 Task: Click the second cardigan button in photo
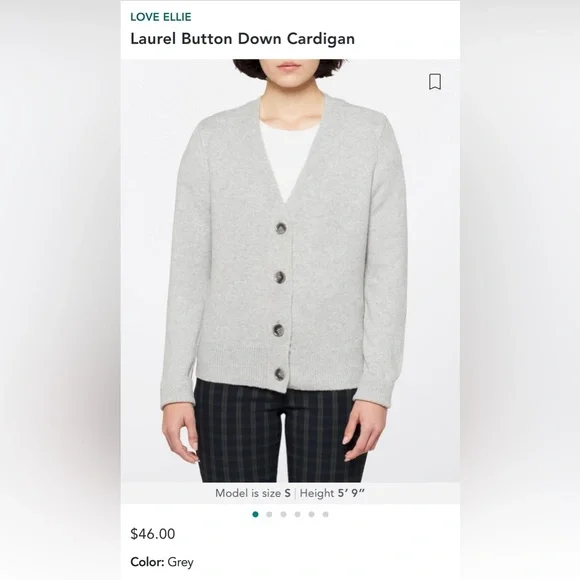[x=280, y=277]
